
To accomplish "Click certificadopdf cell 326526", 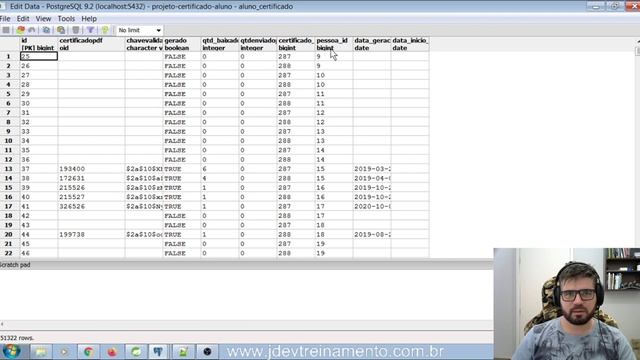I will (91, 207).
